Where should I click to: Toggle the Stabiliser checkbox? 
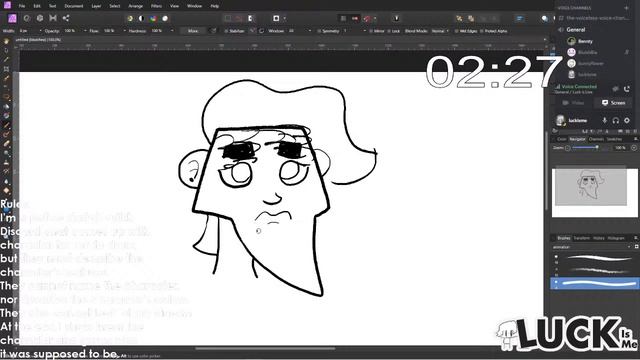coord(226,31)
